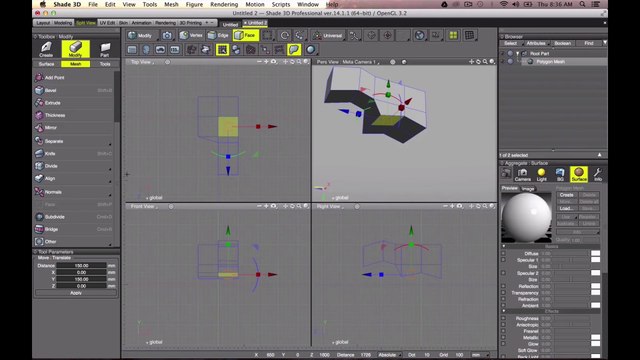Open the Scripts menu
640x360 pixels.
click(281, 4)
